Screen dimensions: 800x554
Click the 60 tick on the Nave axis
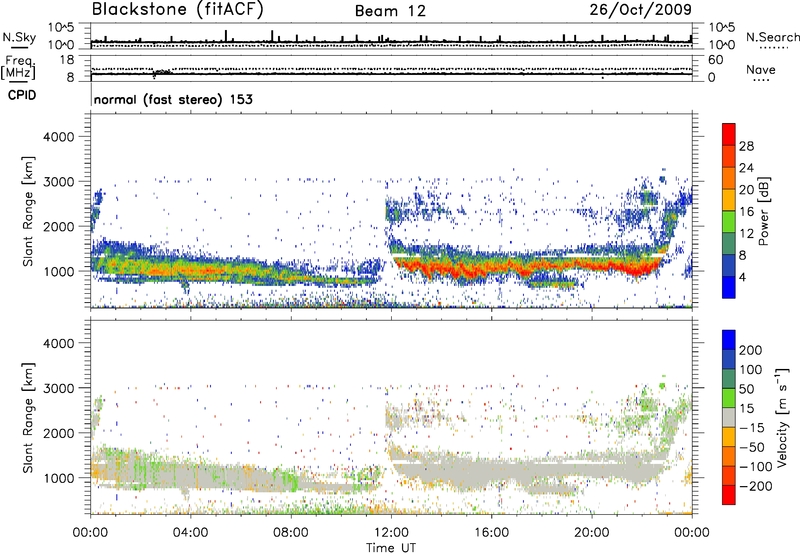coord(715,60)
